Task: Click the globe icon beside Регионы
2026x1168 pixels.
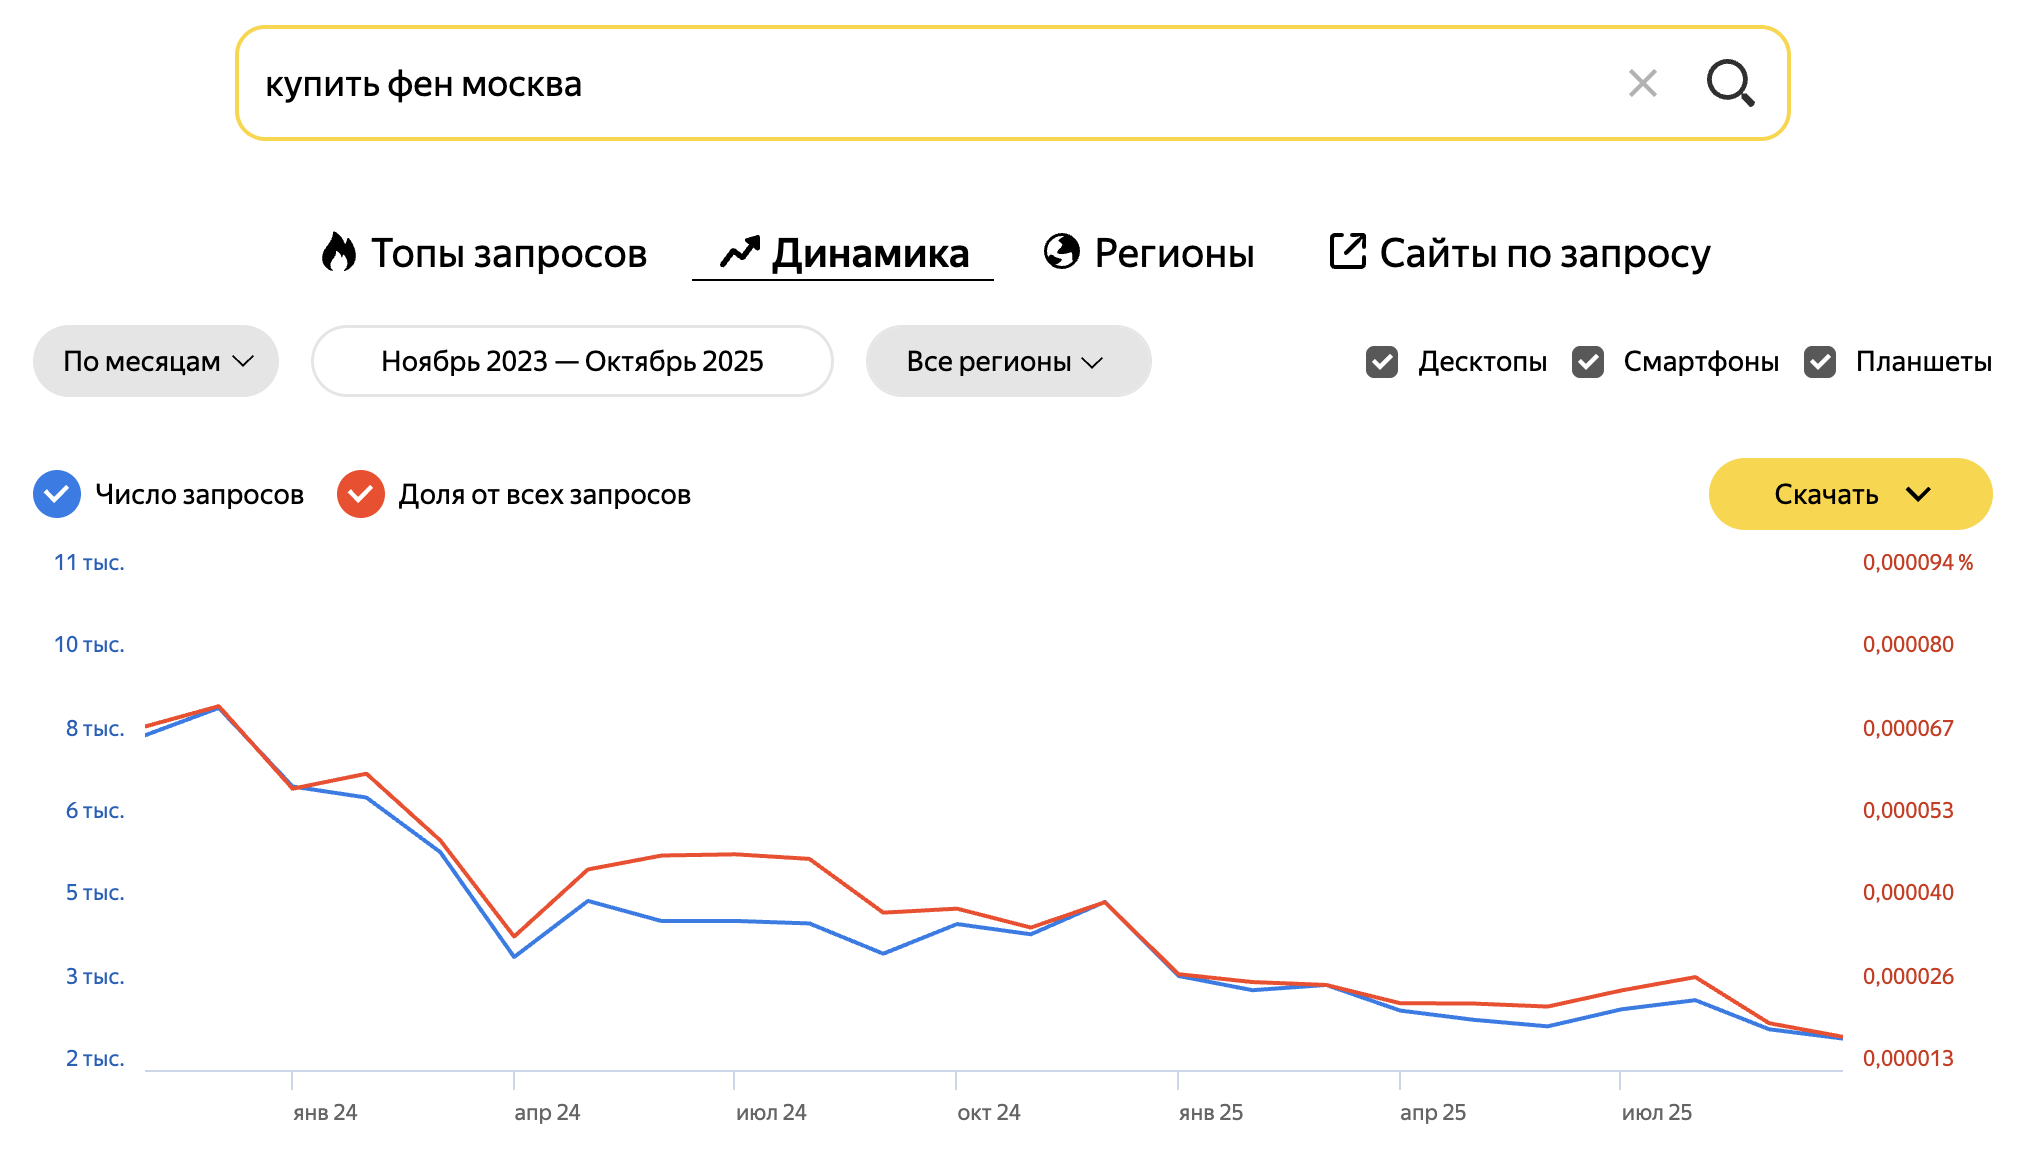Action: coord(1061,252)
